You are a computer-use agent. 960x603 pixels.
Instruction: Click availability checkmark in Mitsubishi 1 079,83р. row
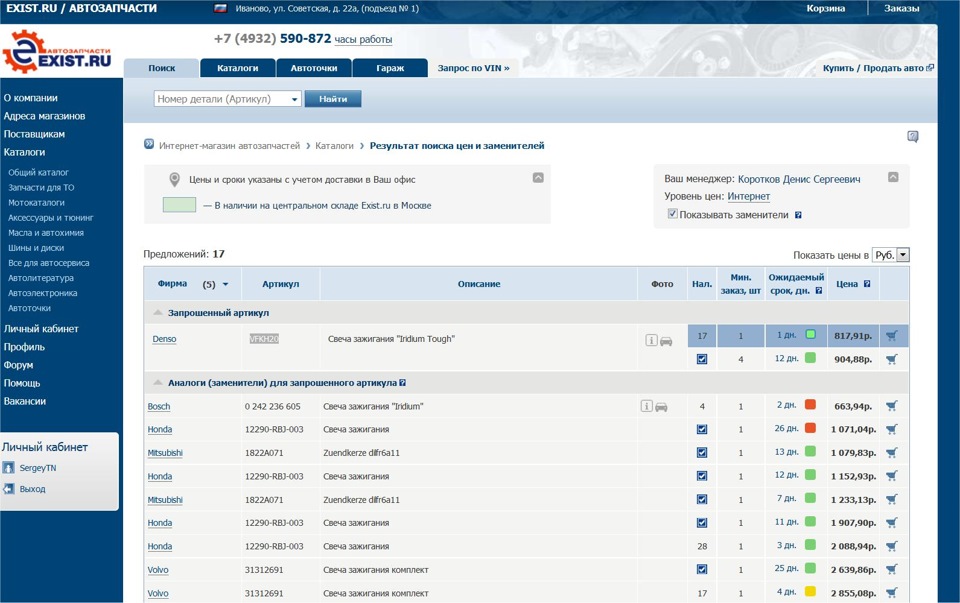[702, 453]
